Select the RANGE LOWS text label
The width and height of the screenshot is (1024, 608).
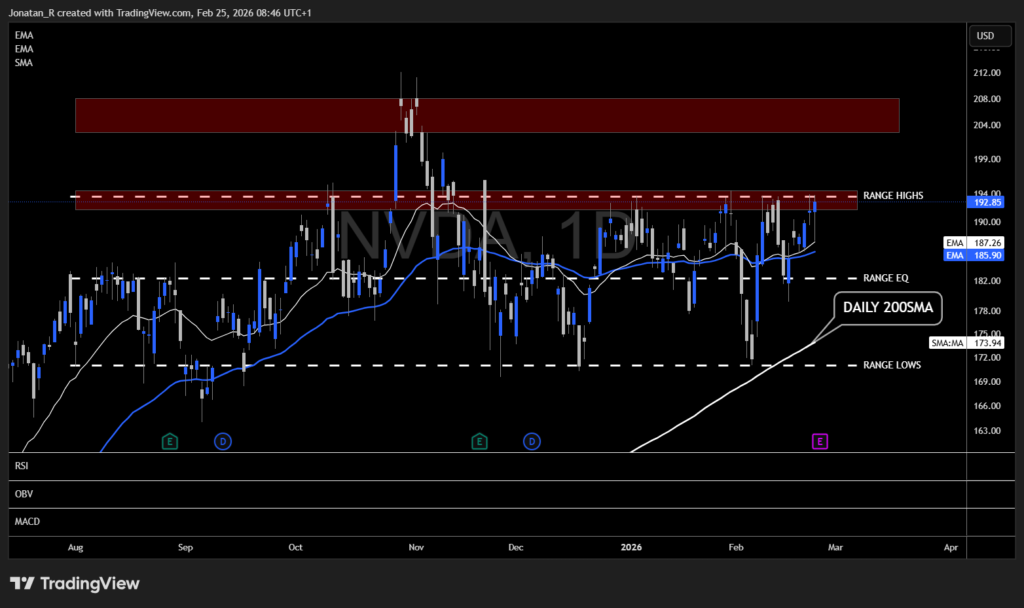click(x=892, y=365)
